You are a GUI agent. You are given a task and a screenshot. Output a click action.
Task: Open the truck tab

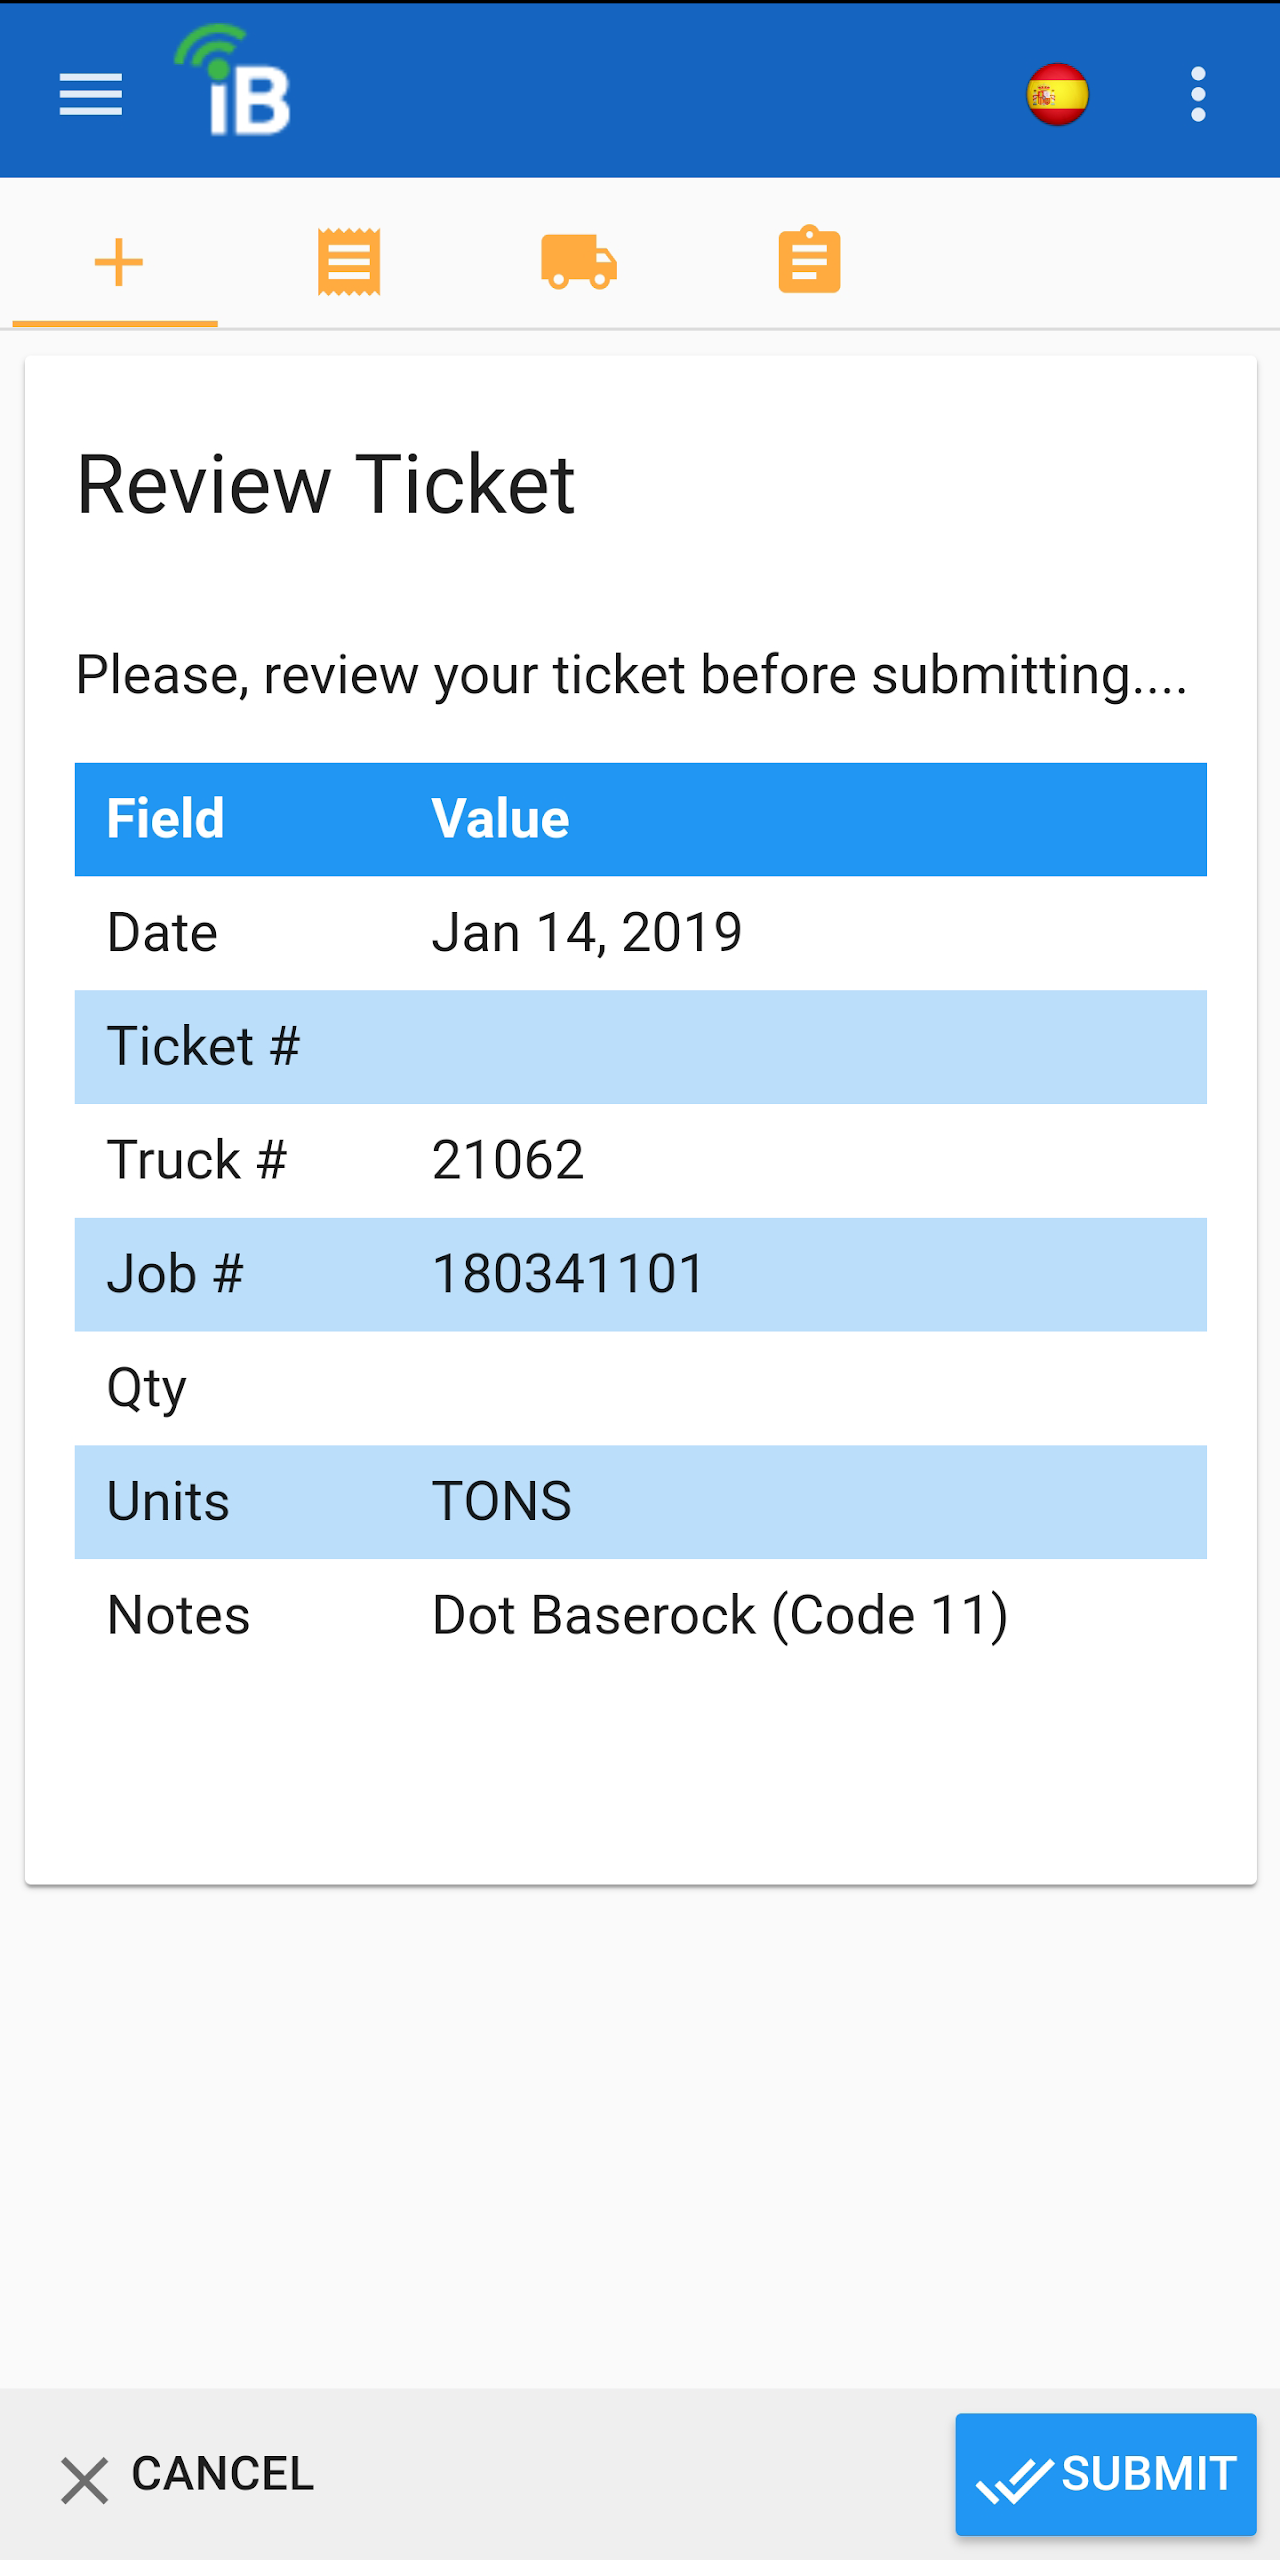tap(578, 262)
